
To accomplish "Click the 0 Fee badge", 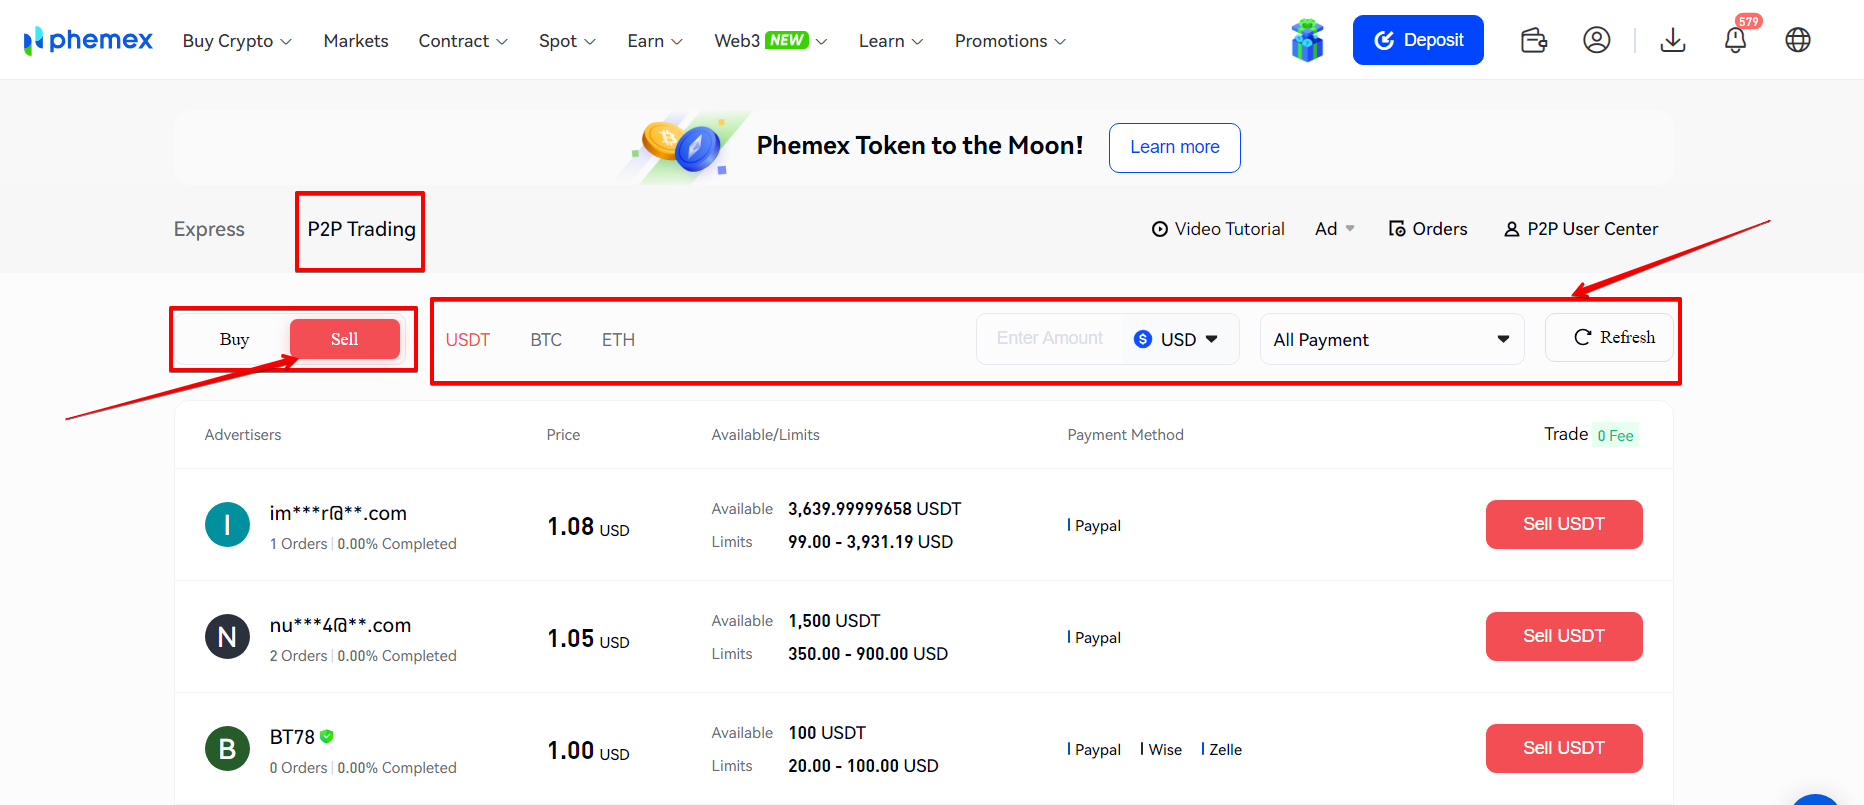I will tap(1615, 435).
